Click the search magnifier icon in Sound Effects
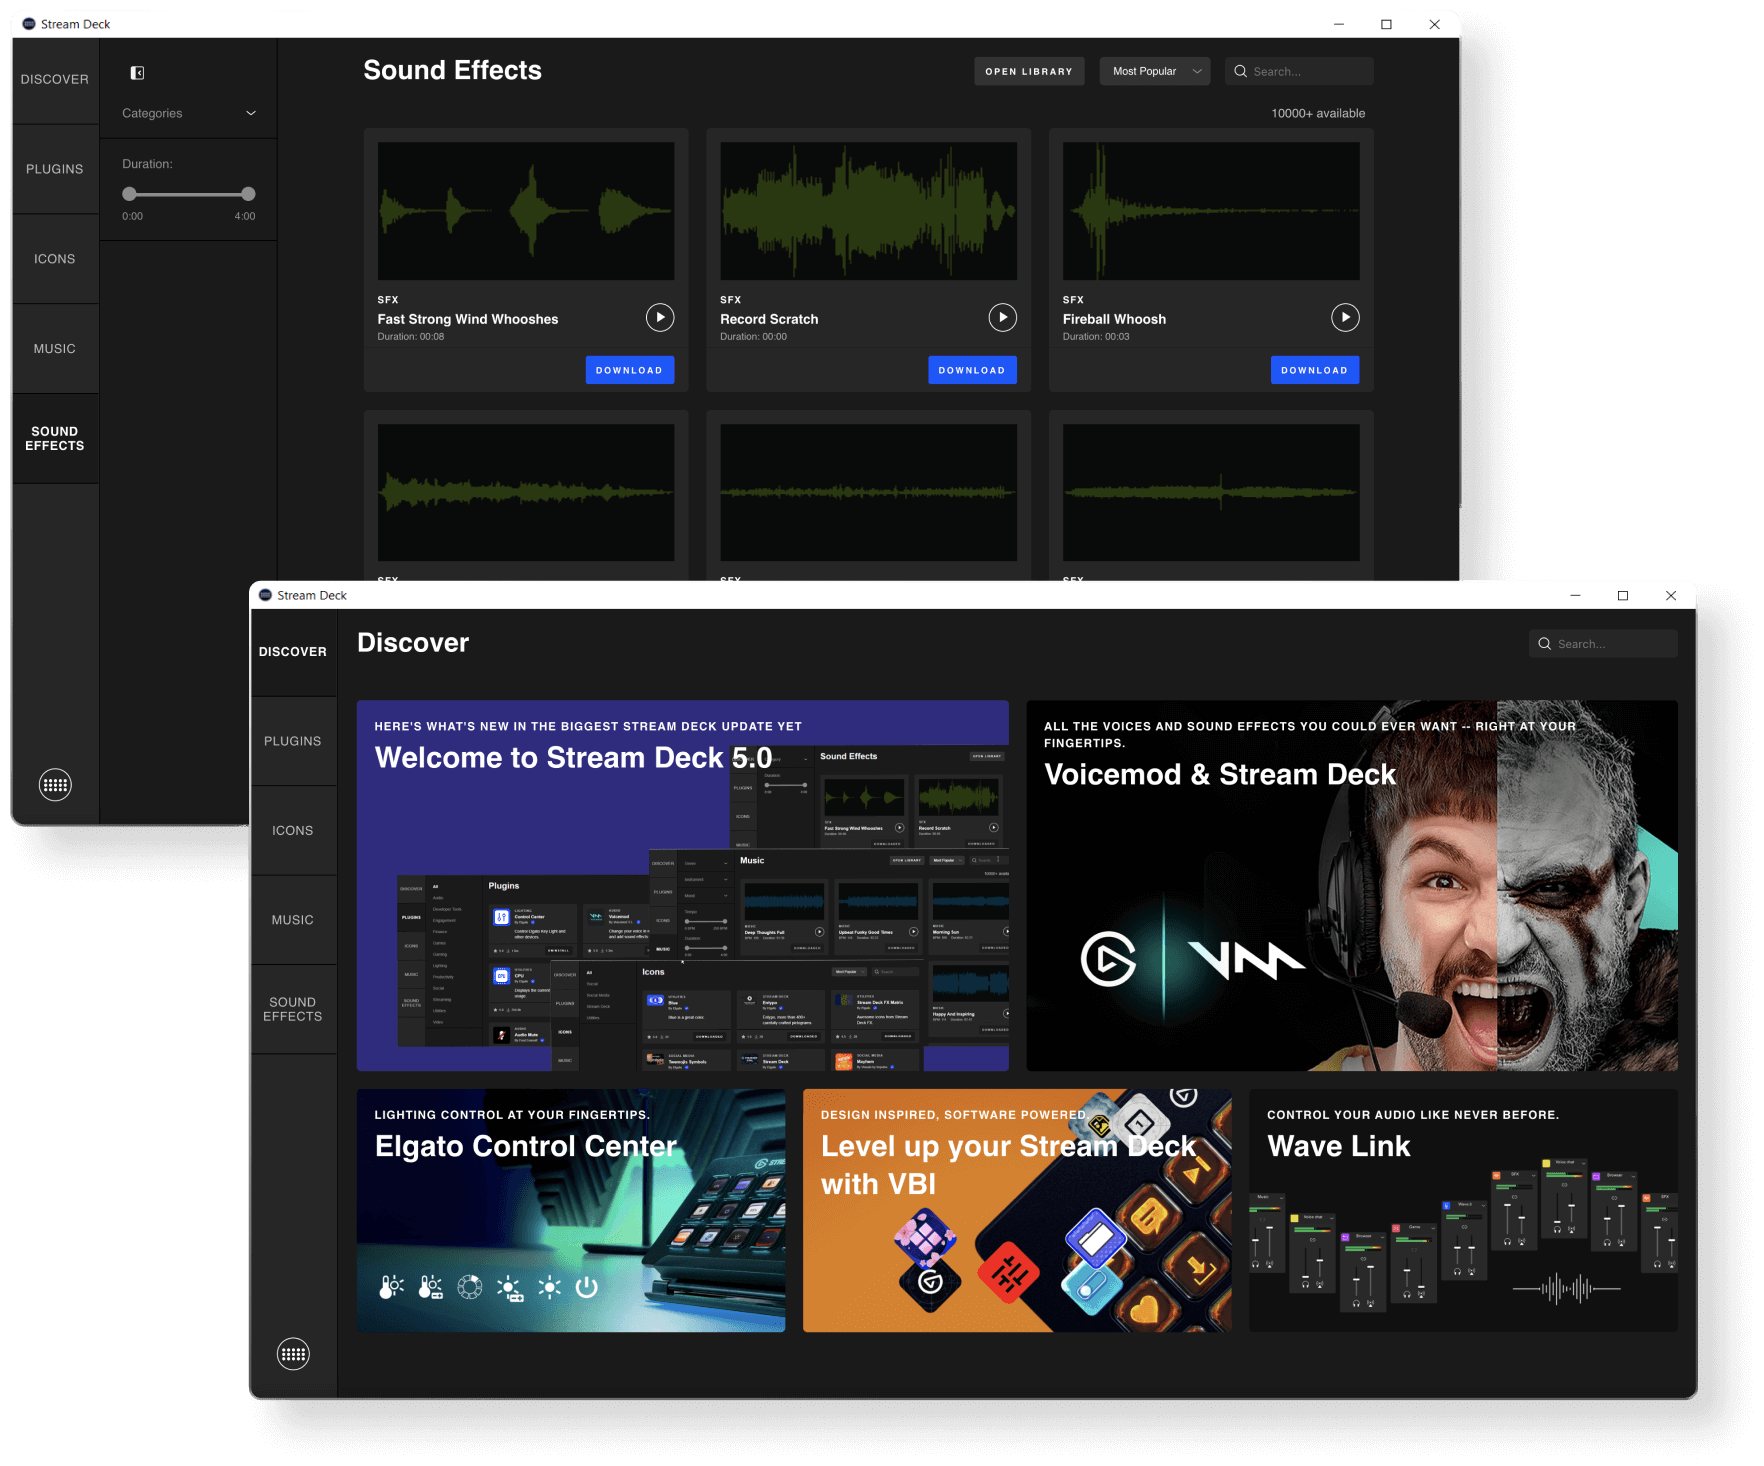This screenshot has width=1764, height=1466. [1241, 71]
